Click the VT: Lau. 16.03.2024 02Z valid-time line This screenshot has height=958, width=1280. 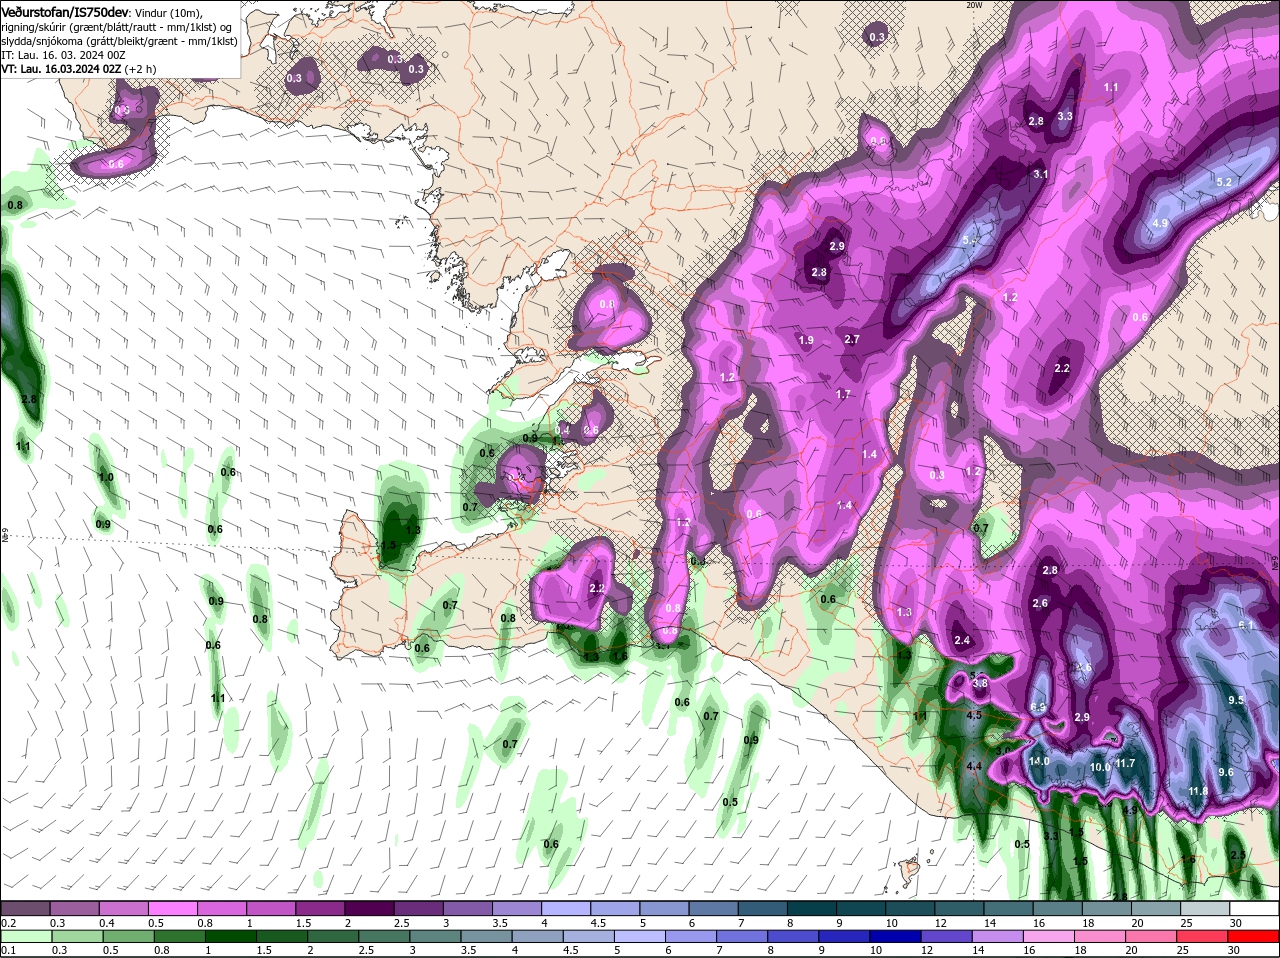tap(79, 69)
